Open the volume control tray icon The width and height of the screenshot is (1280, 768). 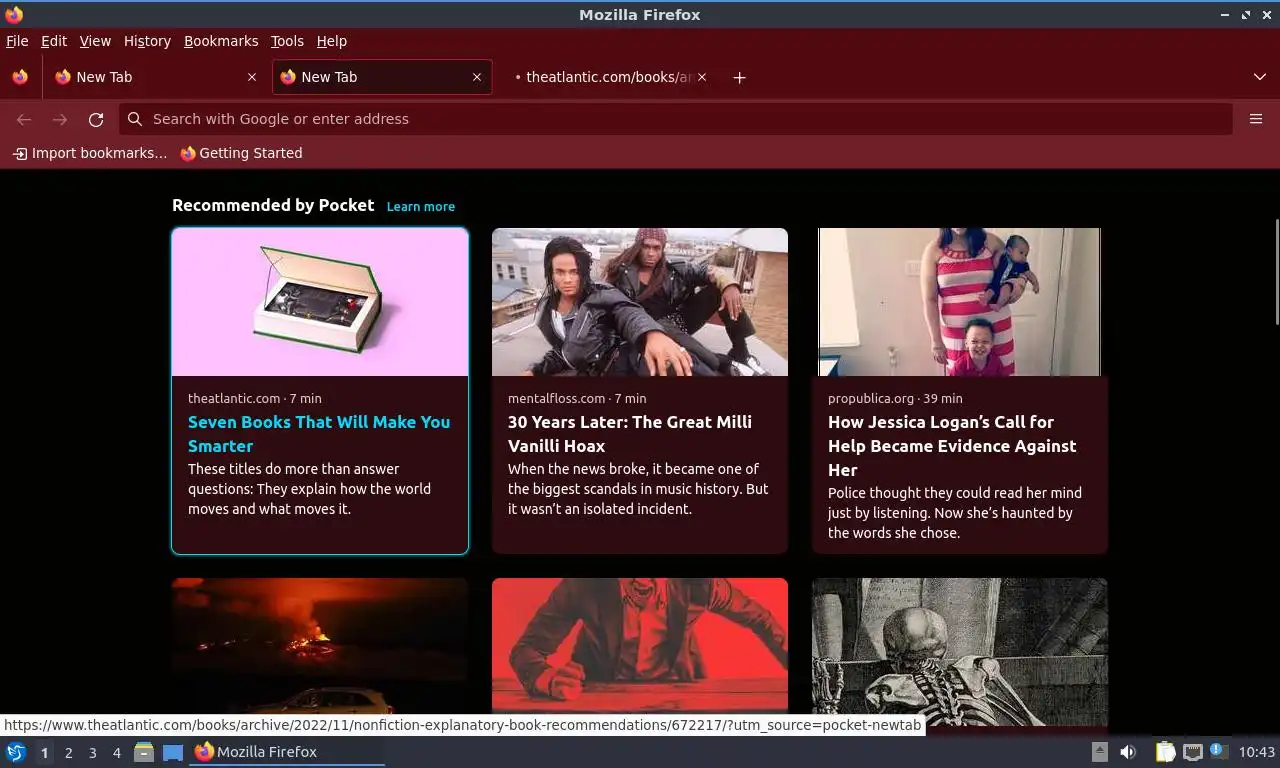pos(1128,752)
